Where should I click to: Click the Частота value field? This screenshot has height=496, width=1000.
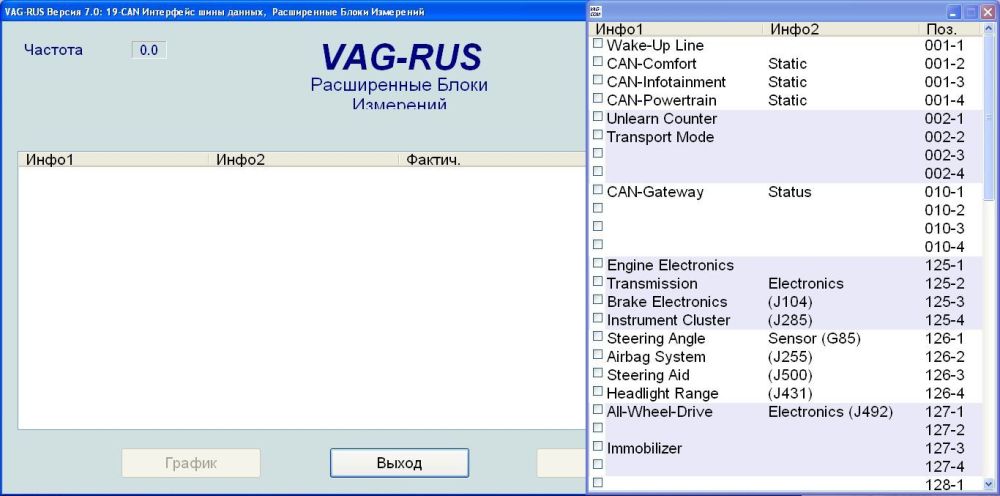149,50
